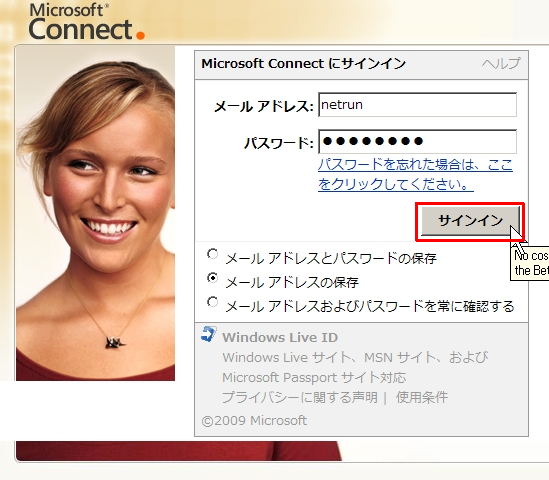Open the ヘルプ link

tap(501, 64)
